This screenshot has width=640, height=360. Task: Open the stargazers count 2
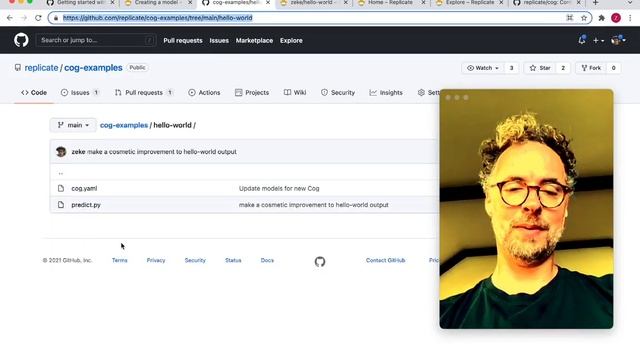563,68
